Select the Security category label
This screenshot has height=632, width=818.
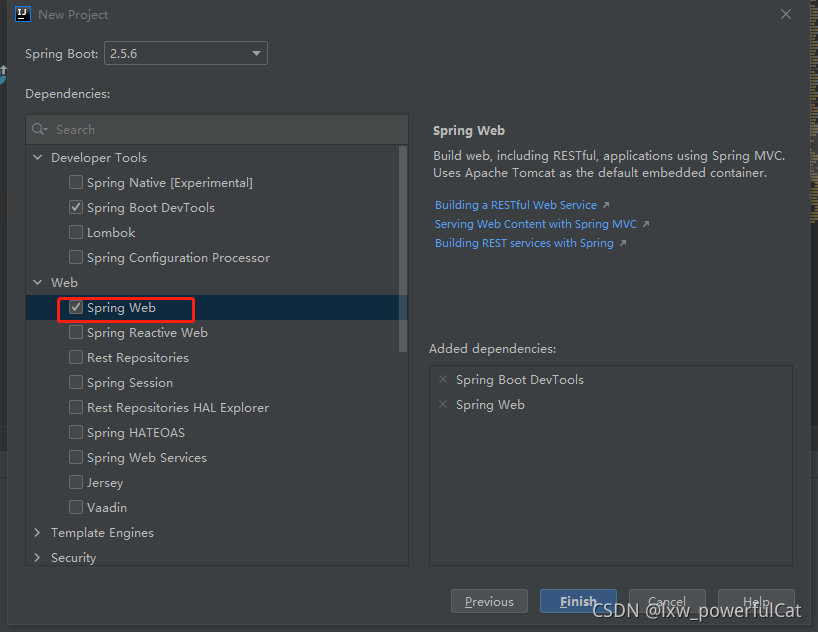pyautogui.click(x=74, y=558)
